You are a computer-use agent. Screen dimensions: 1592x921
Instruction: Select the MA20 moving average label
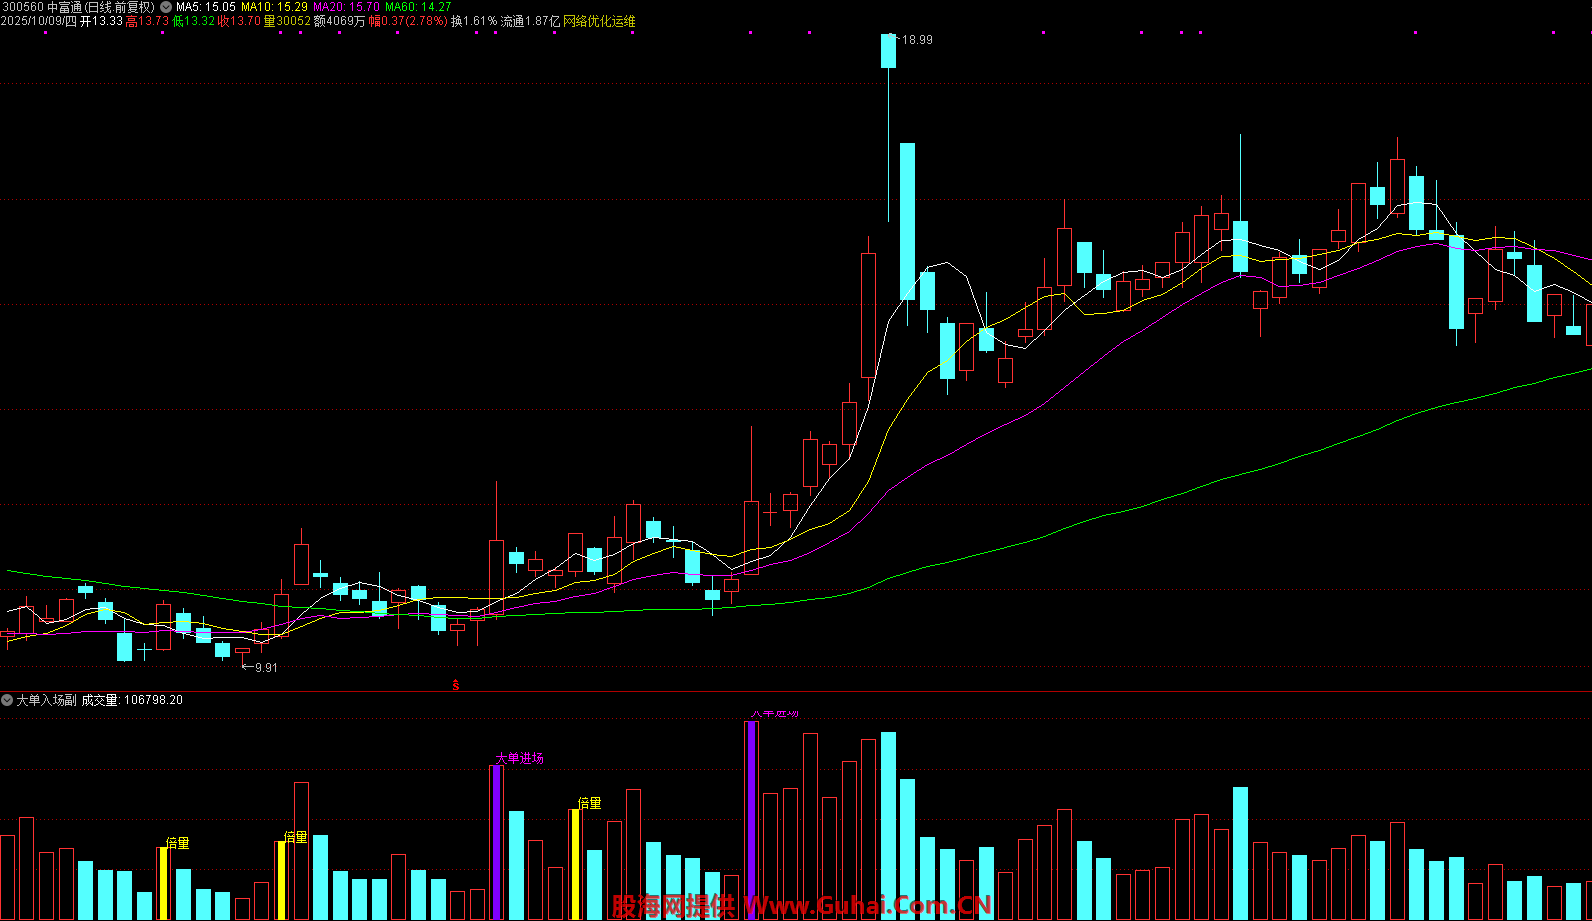(x=346, y=7)
